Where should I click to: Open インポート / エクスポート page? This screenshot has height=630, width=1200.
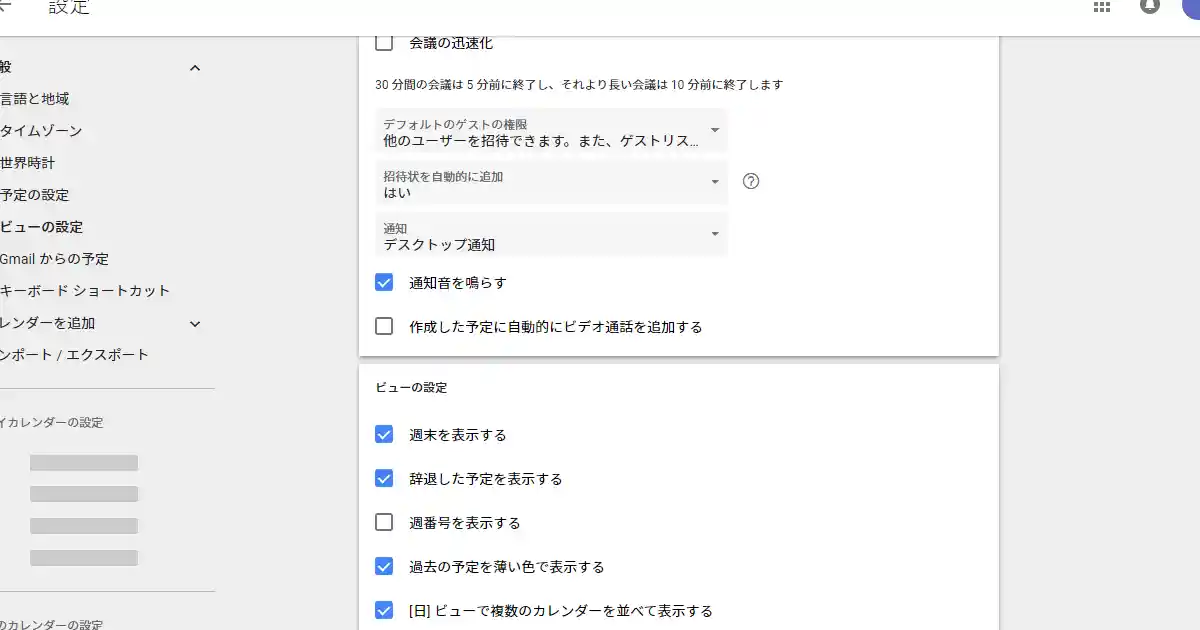coord(74,355)
